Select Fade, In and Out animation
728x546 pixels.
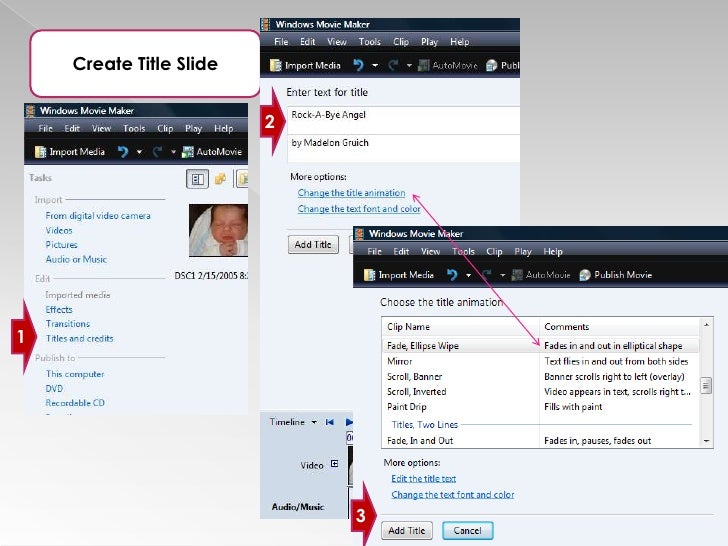tap(540, 441)
